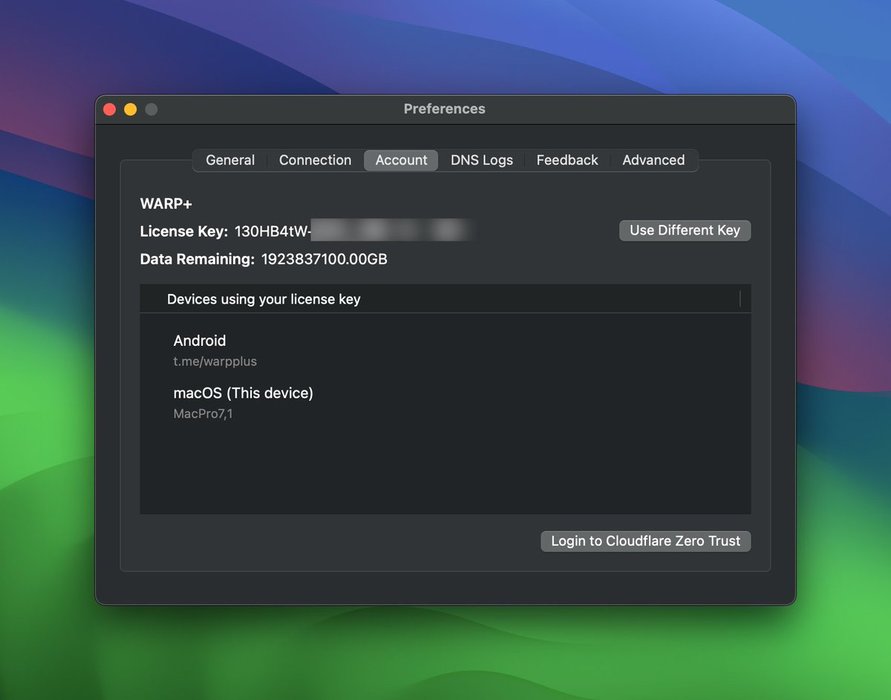The width and height of the screenshot is (891, 700).
Task: Click the MacPro7,1 device model text
Action: click(x=203, y=413)
